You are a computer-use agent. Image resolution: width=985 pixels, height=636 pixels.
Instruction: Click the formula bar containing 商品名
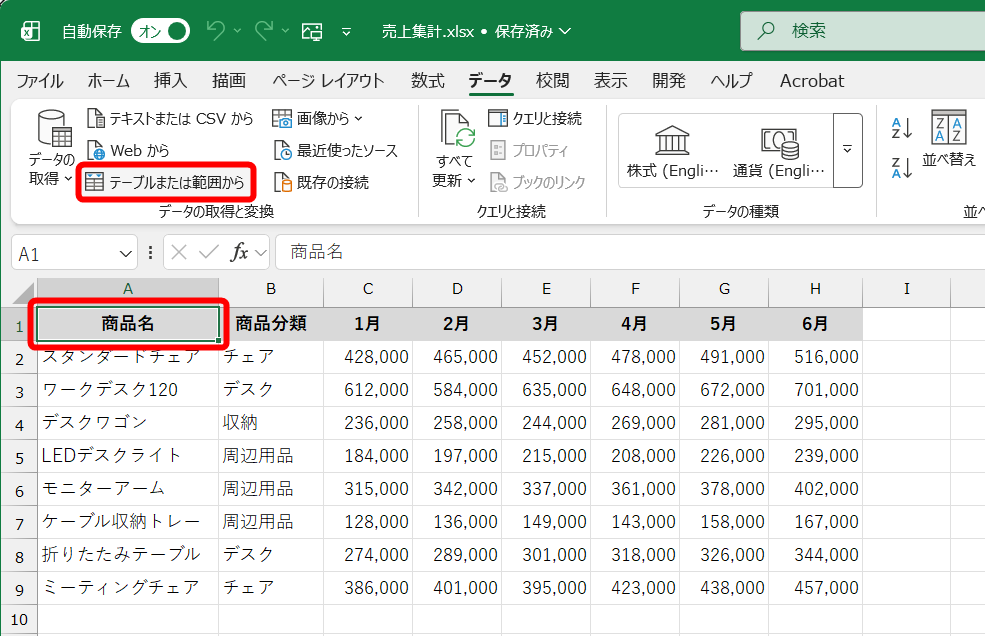click(630, 253)
